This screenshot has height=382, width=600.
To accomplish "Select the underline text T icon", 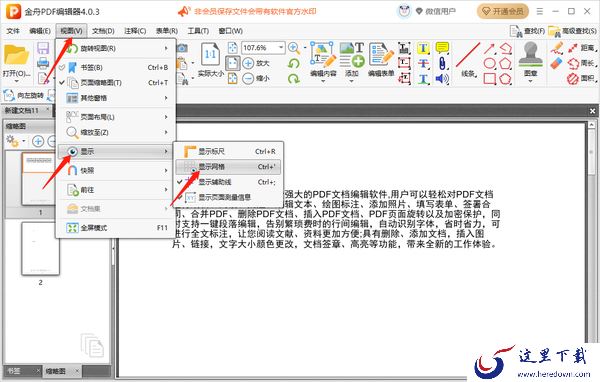I will [x=423, y=79].
